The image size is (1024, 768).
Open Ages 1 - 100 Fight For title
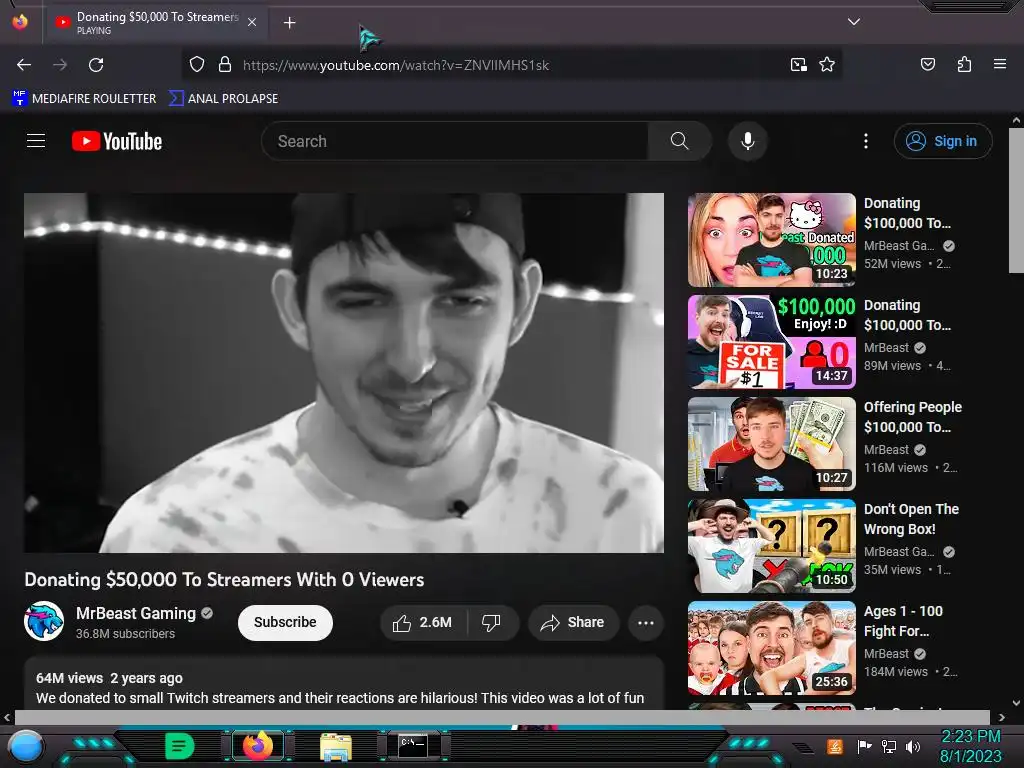click(x=903, y=621)
